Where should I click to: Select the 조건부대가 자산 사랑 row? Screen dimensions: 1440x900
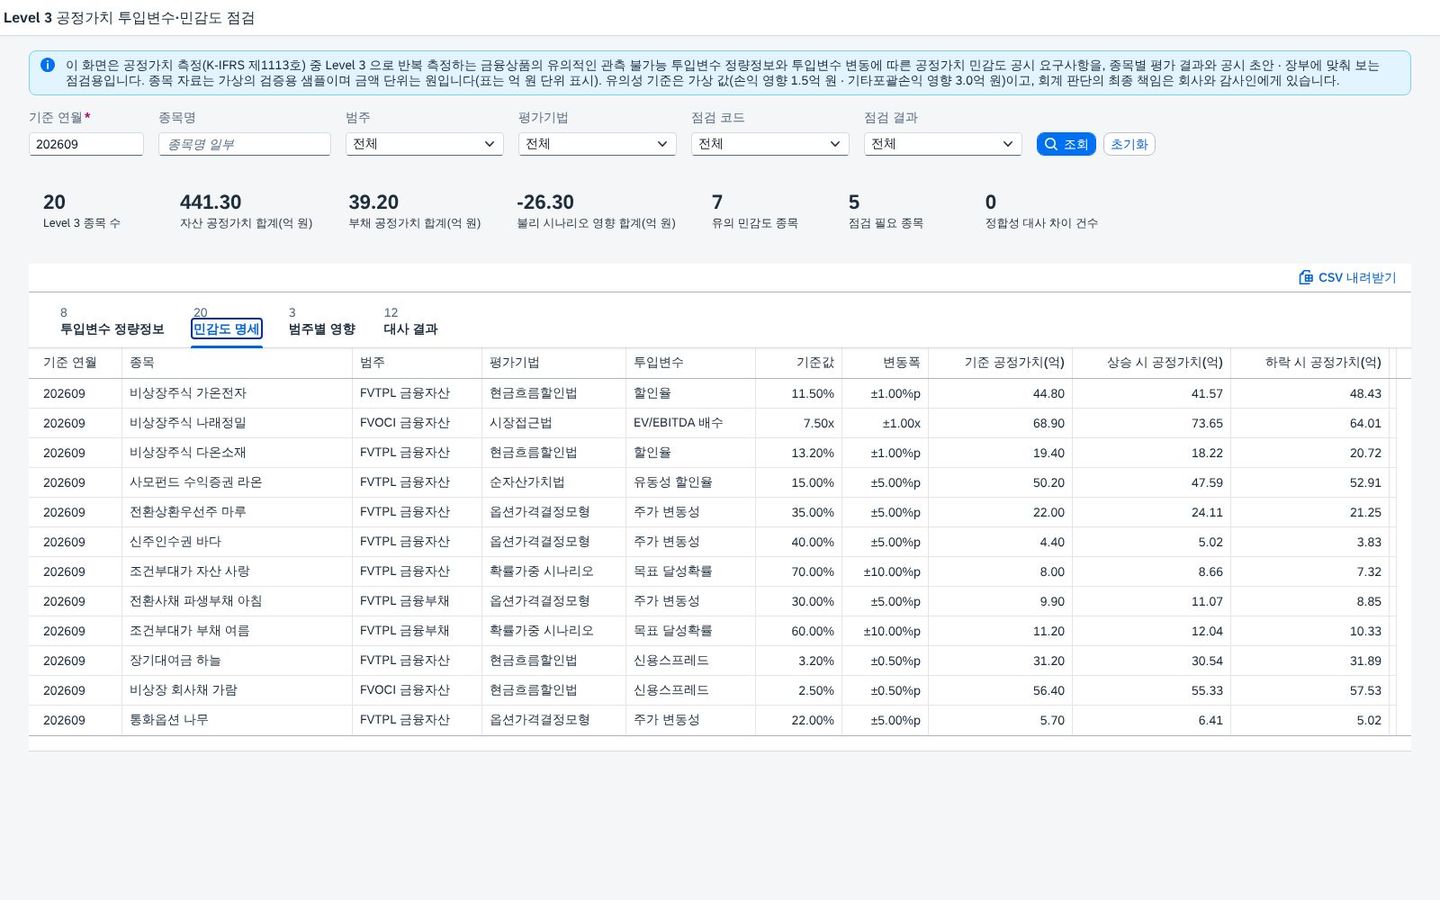tap(712, 572)
